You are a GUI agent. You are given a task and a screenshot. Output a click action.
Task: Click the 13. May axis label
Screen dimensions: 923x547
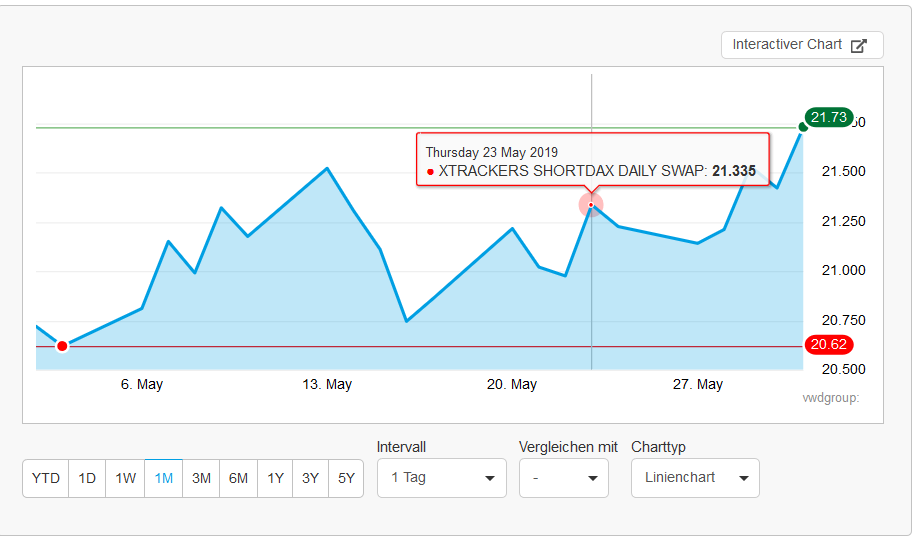328,385
